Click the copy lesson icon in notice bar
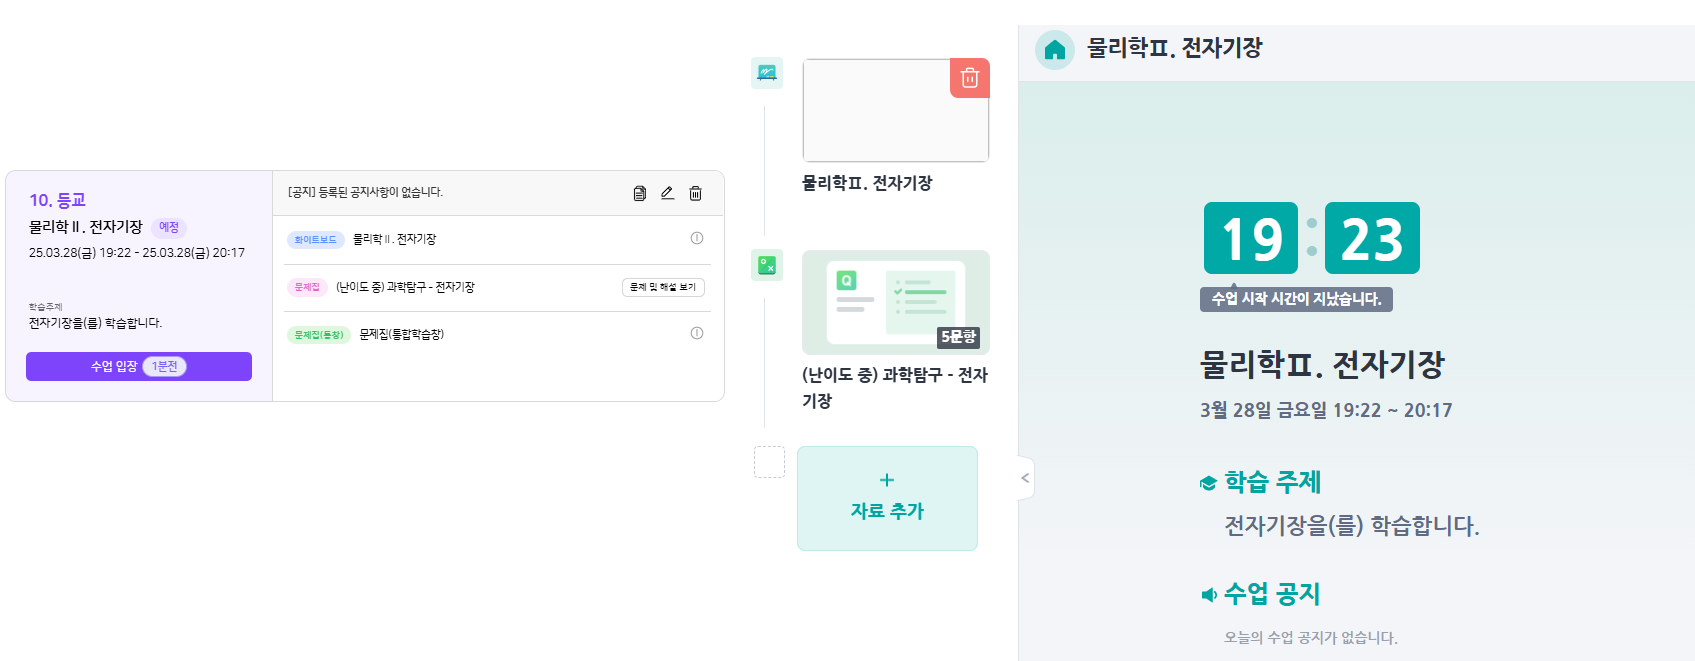Image resolution: width=1695 pixels, height=661 pixels. [x=640, y=193]
